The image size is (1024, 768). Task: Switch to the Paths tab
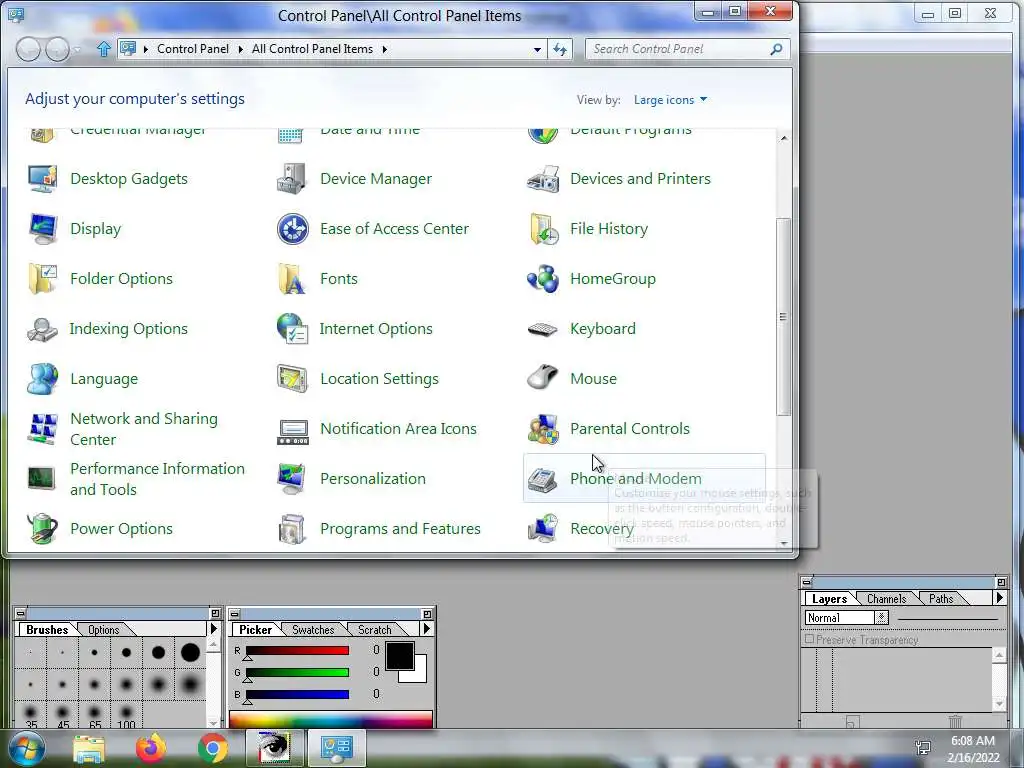940,598
